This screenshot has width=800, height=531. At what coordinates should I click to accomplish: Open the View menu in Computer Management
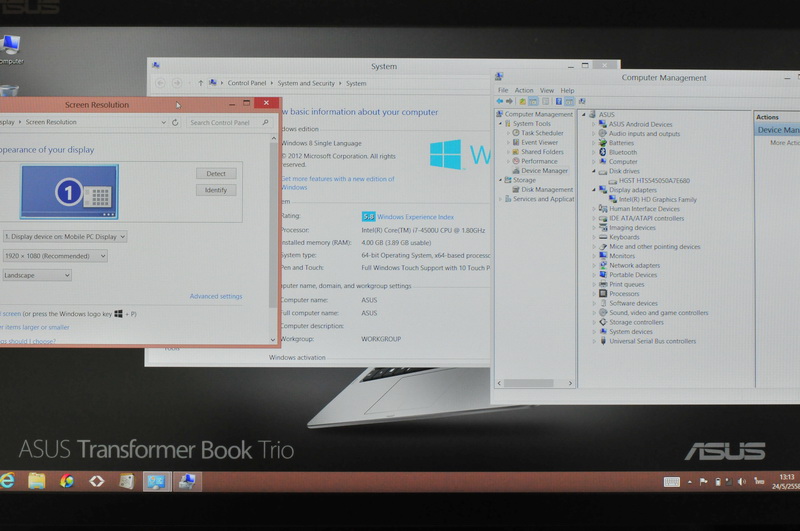(547, 90)
